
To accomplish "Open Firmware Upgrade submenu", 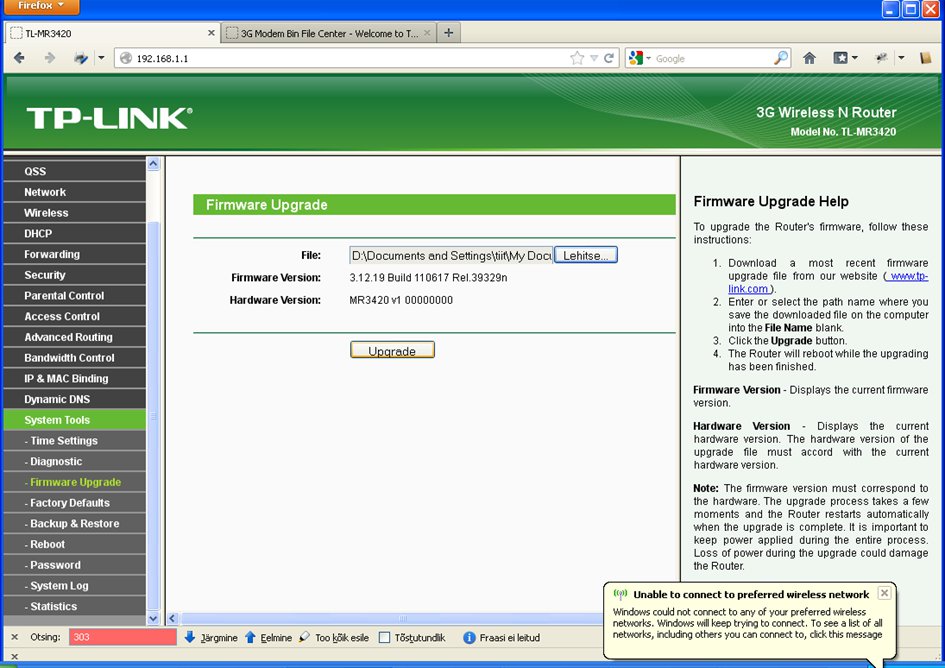I will tap(75, 482).
